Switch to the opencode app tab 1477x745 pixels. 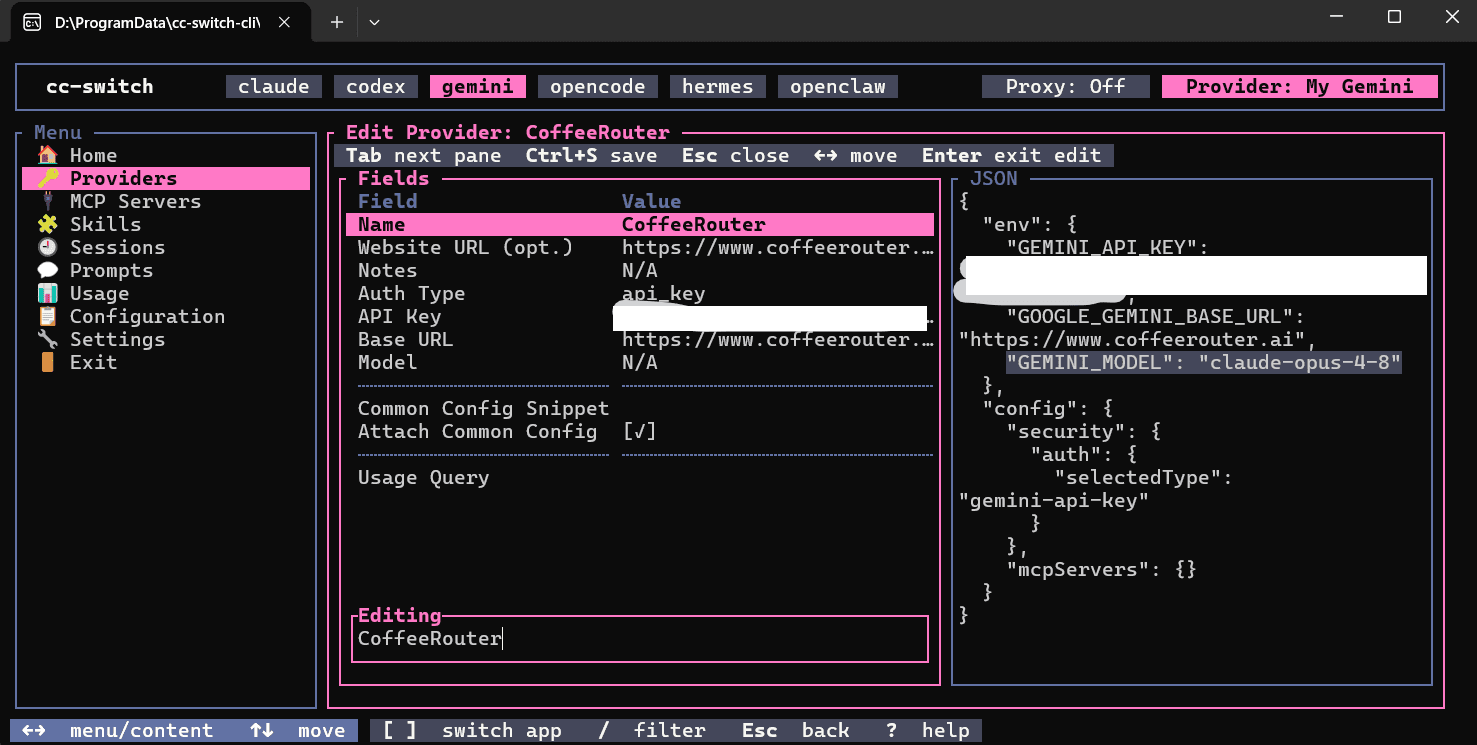pos(598,87)
